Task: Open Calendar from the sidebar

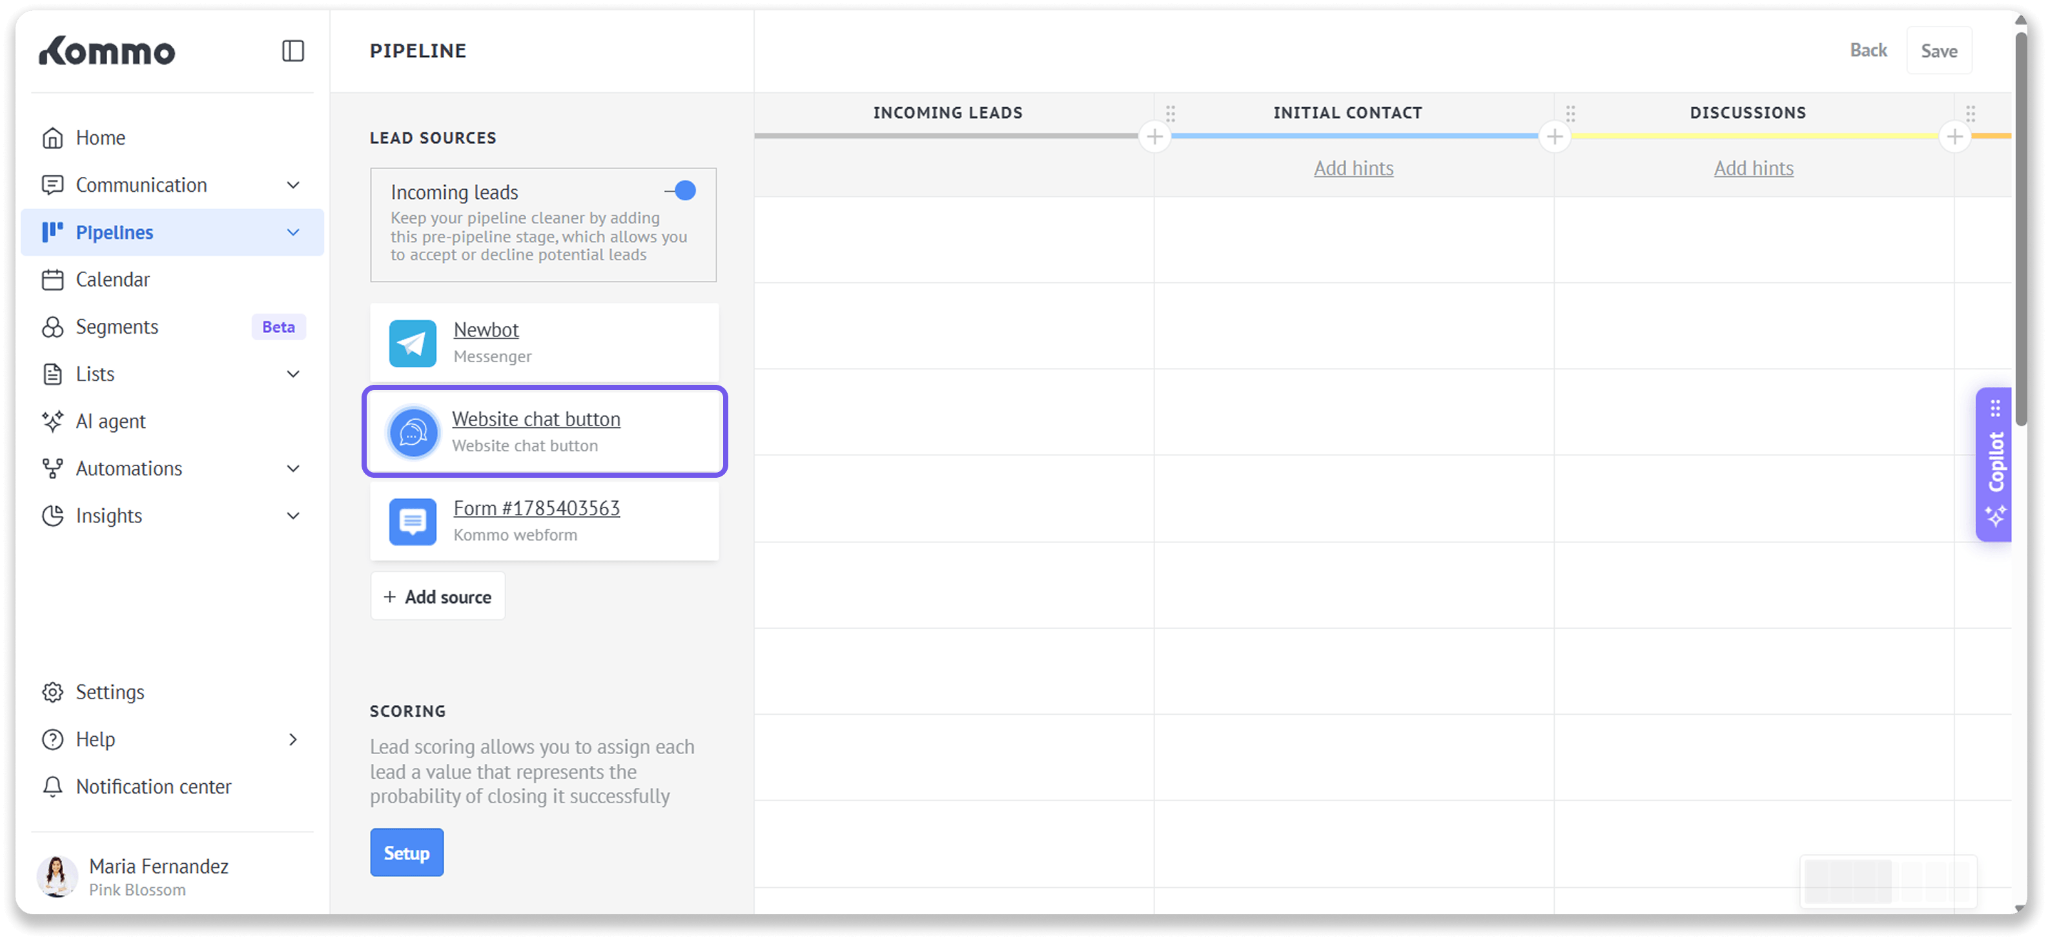Action: [x=172, y=280]
